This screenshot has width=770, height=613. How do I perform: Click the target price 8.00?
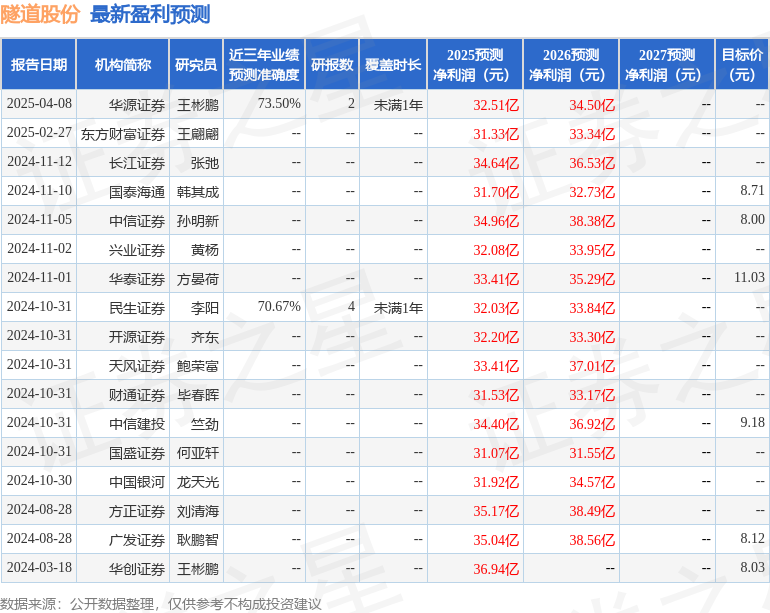[752, 220]
